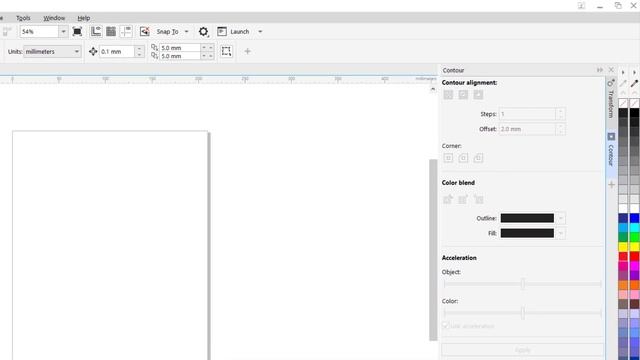Pick the orange swatch in the color palette
This screenshot has width=640, height=360.
(x=623, y=285)
